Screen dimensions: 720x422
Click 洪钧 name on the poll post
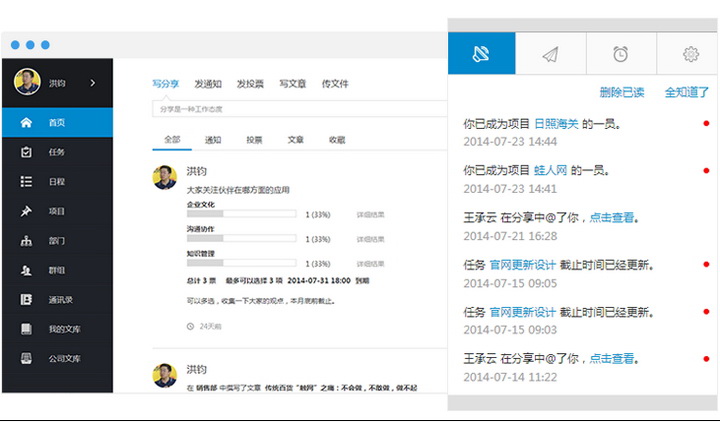197,171
